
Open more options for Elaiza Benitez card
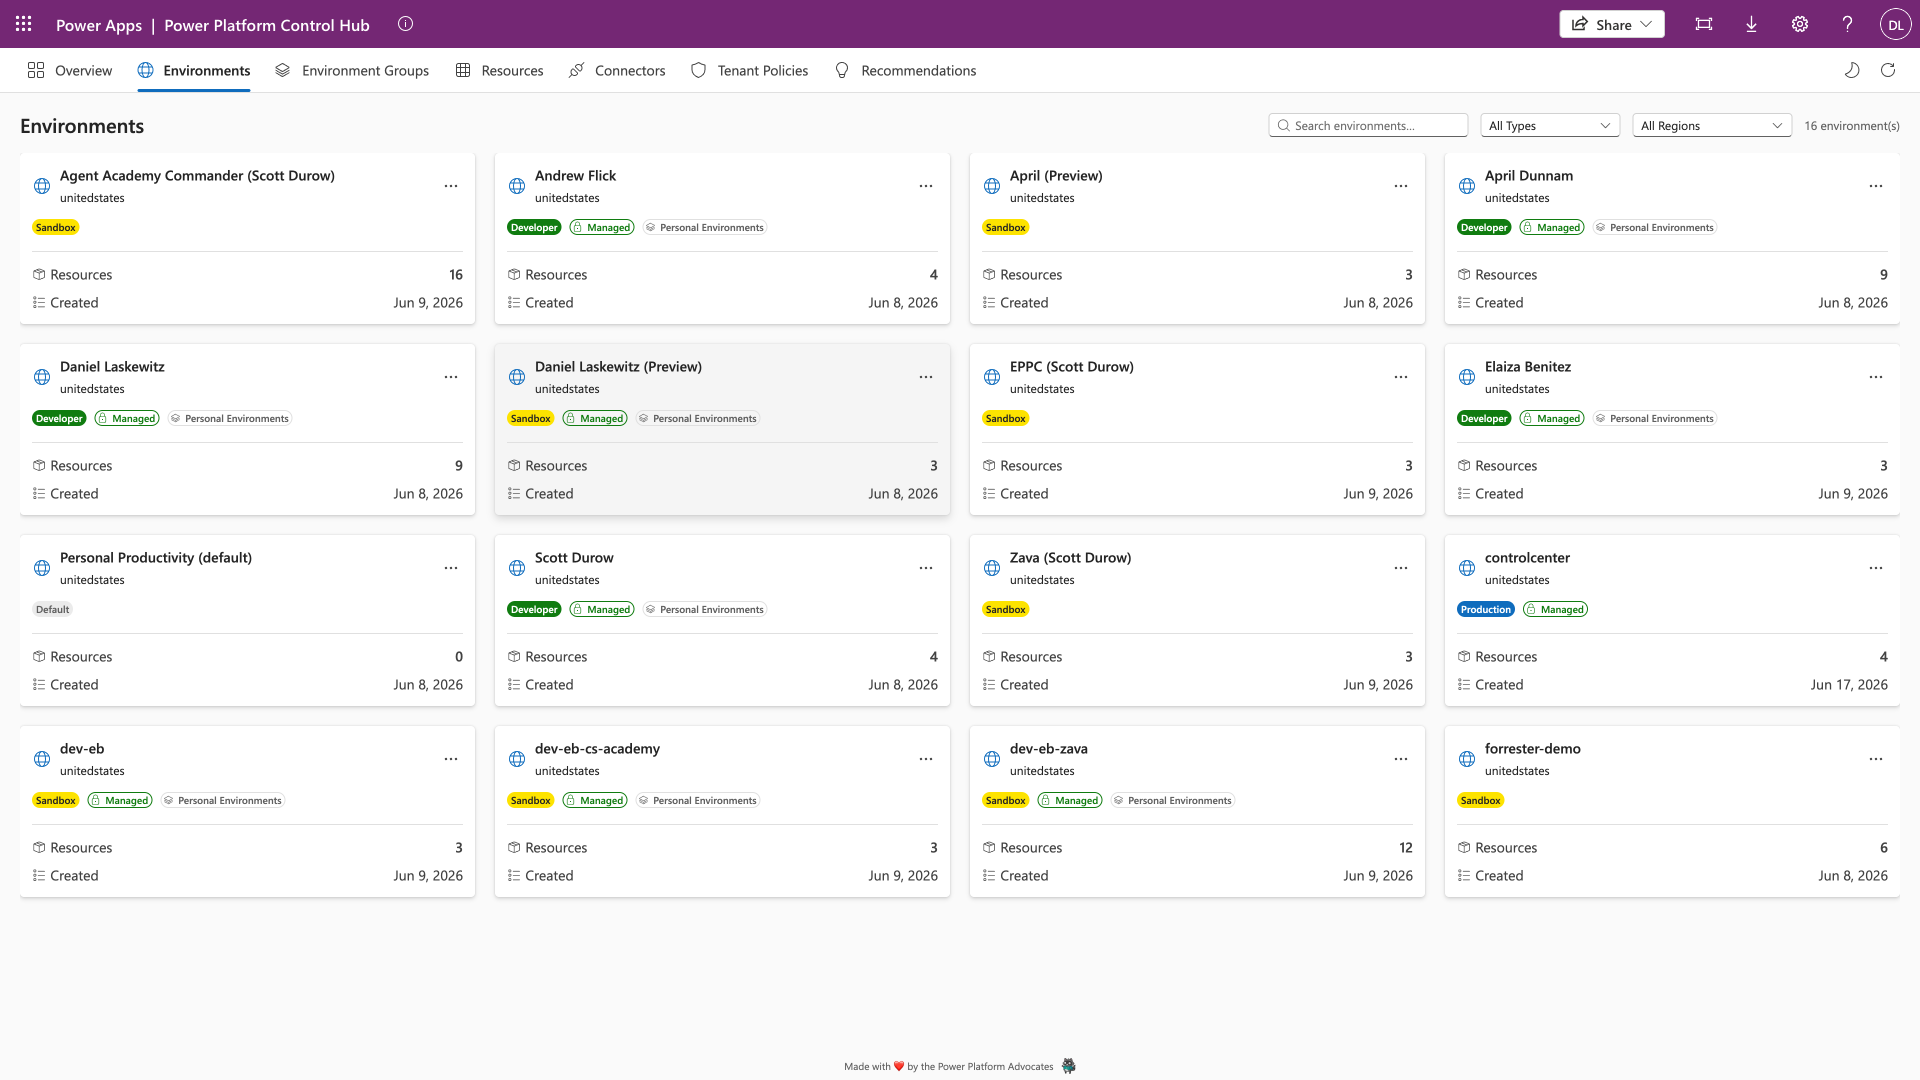(x=1876, y=377)
